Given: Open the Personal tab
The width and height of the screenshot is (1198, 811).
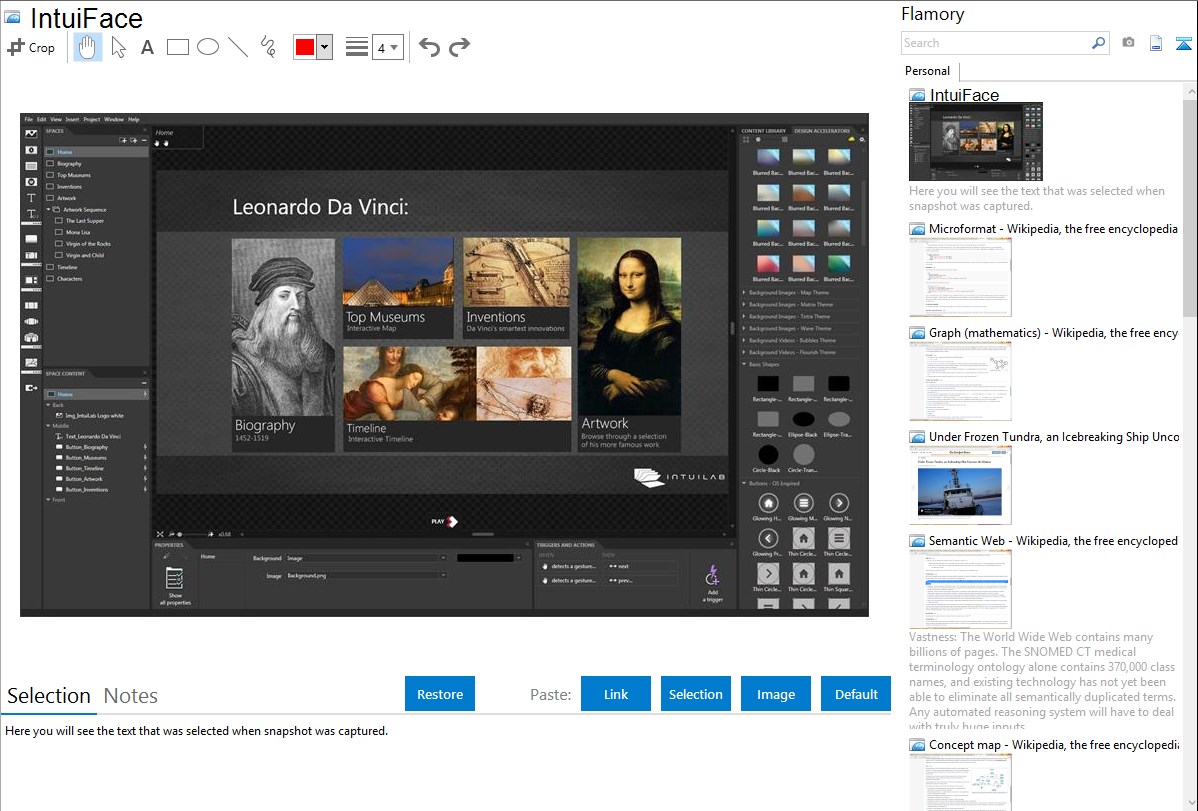Looking at the screenshot, I should (928, 71).
